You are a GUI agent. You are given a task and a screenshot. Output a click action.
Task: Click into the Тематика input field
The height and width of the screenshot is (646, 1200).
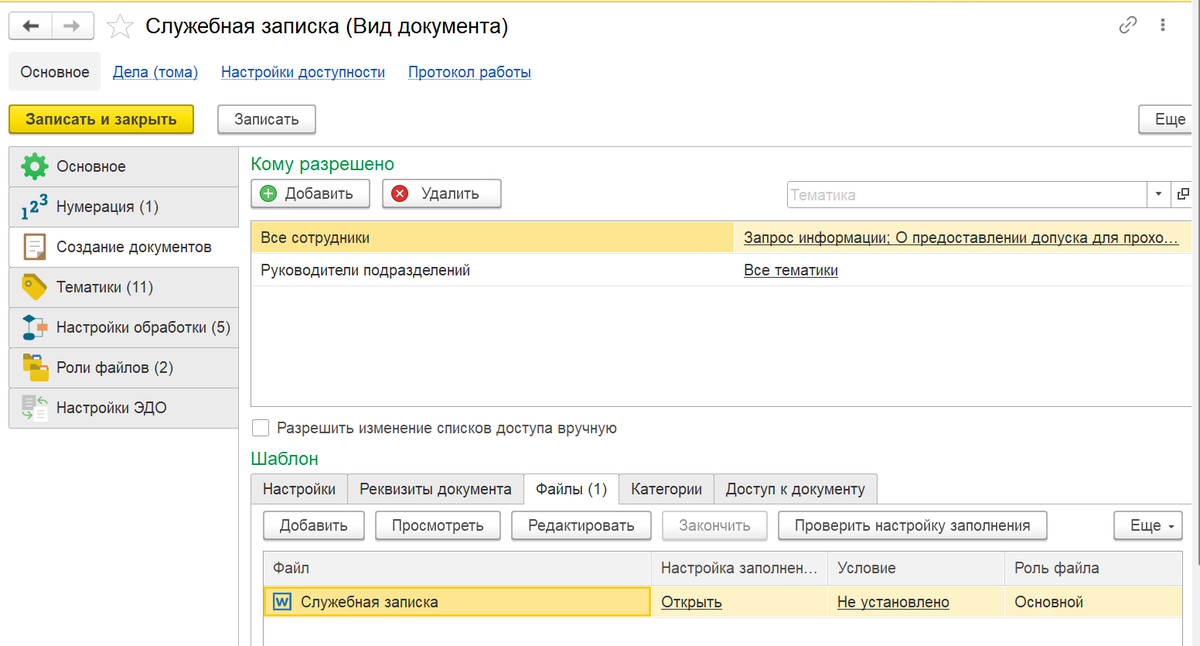(x=966, y=194)
